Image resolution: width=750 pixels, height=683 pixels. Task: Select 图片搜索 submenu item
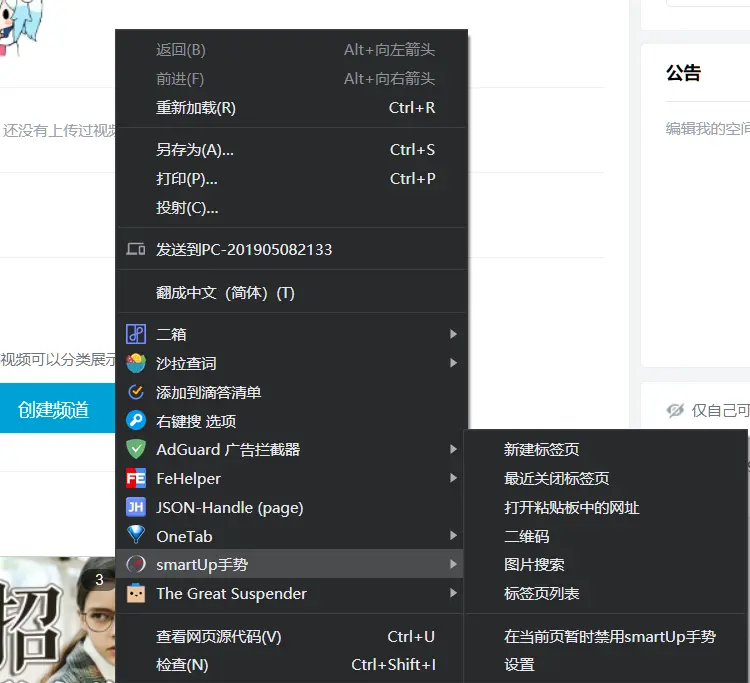click(606, 564)
